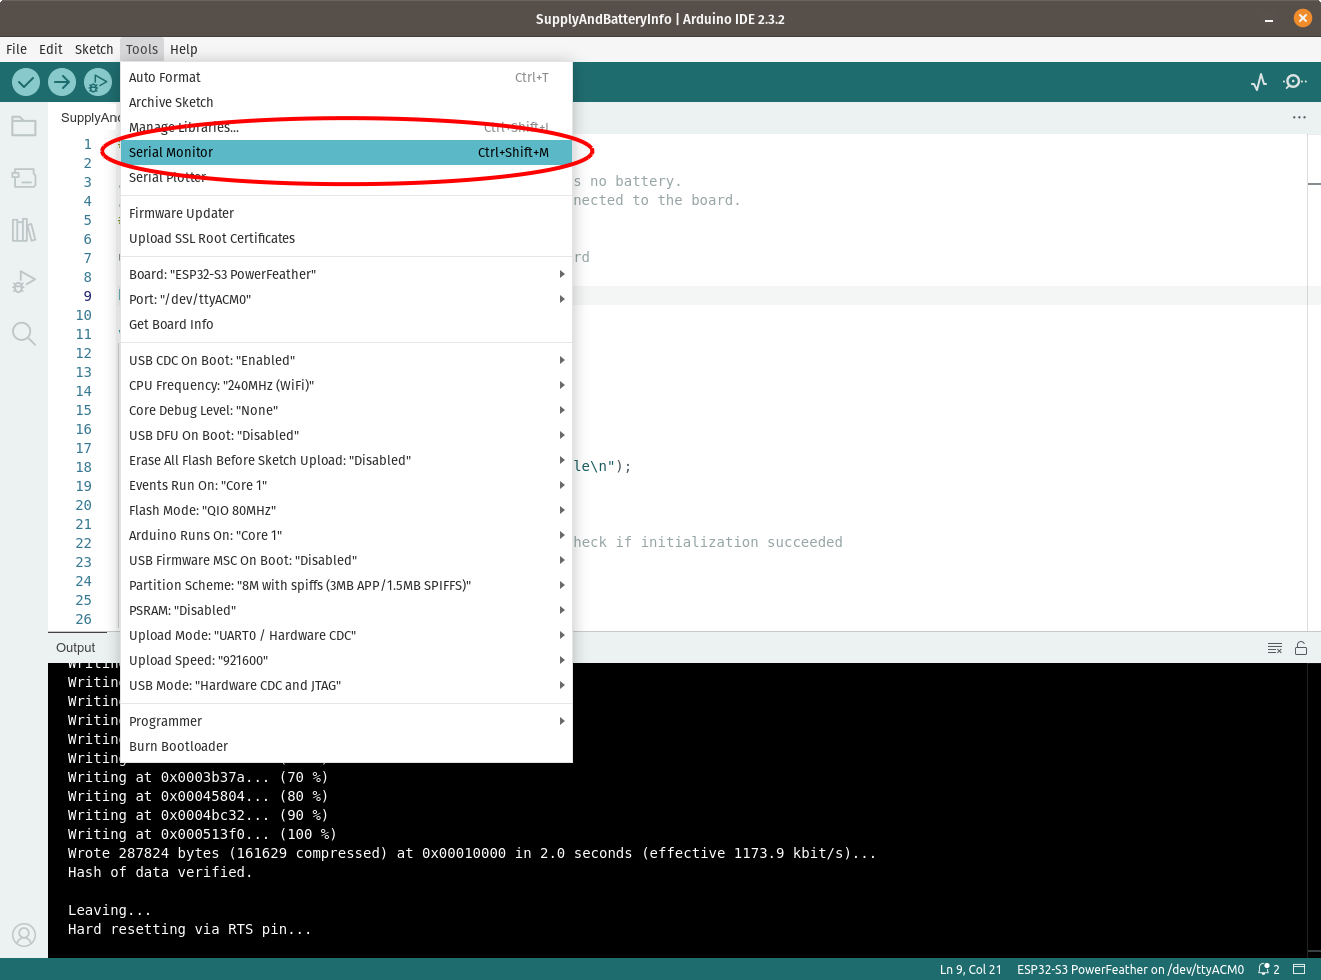This screenshot has width=1321, height=980.
Task: Select the Debug panel icon in the sidebar
Action: pos(23,282)
